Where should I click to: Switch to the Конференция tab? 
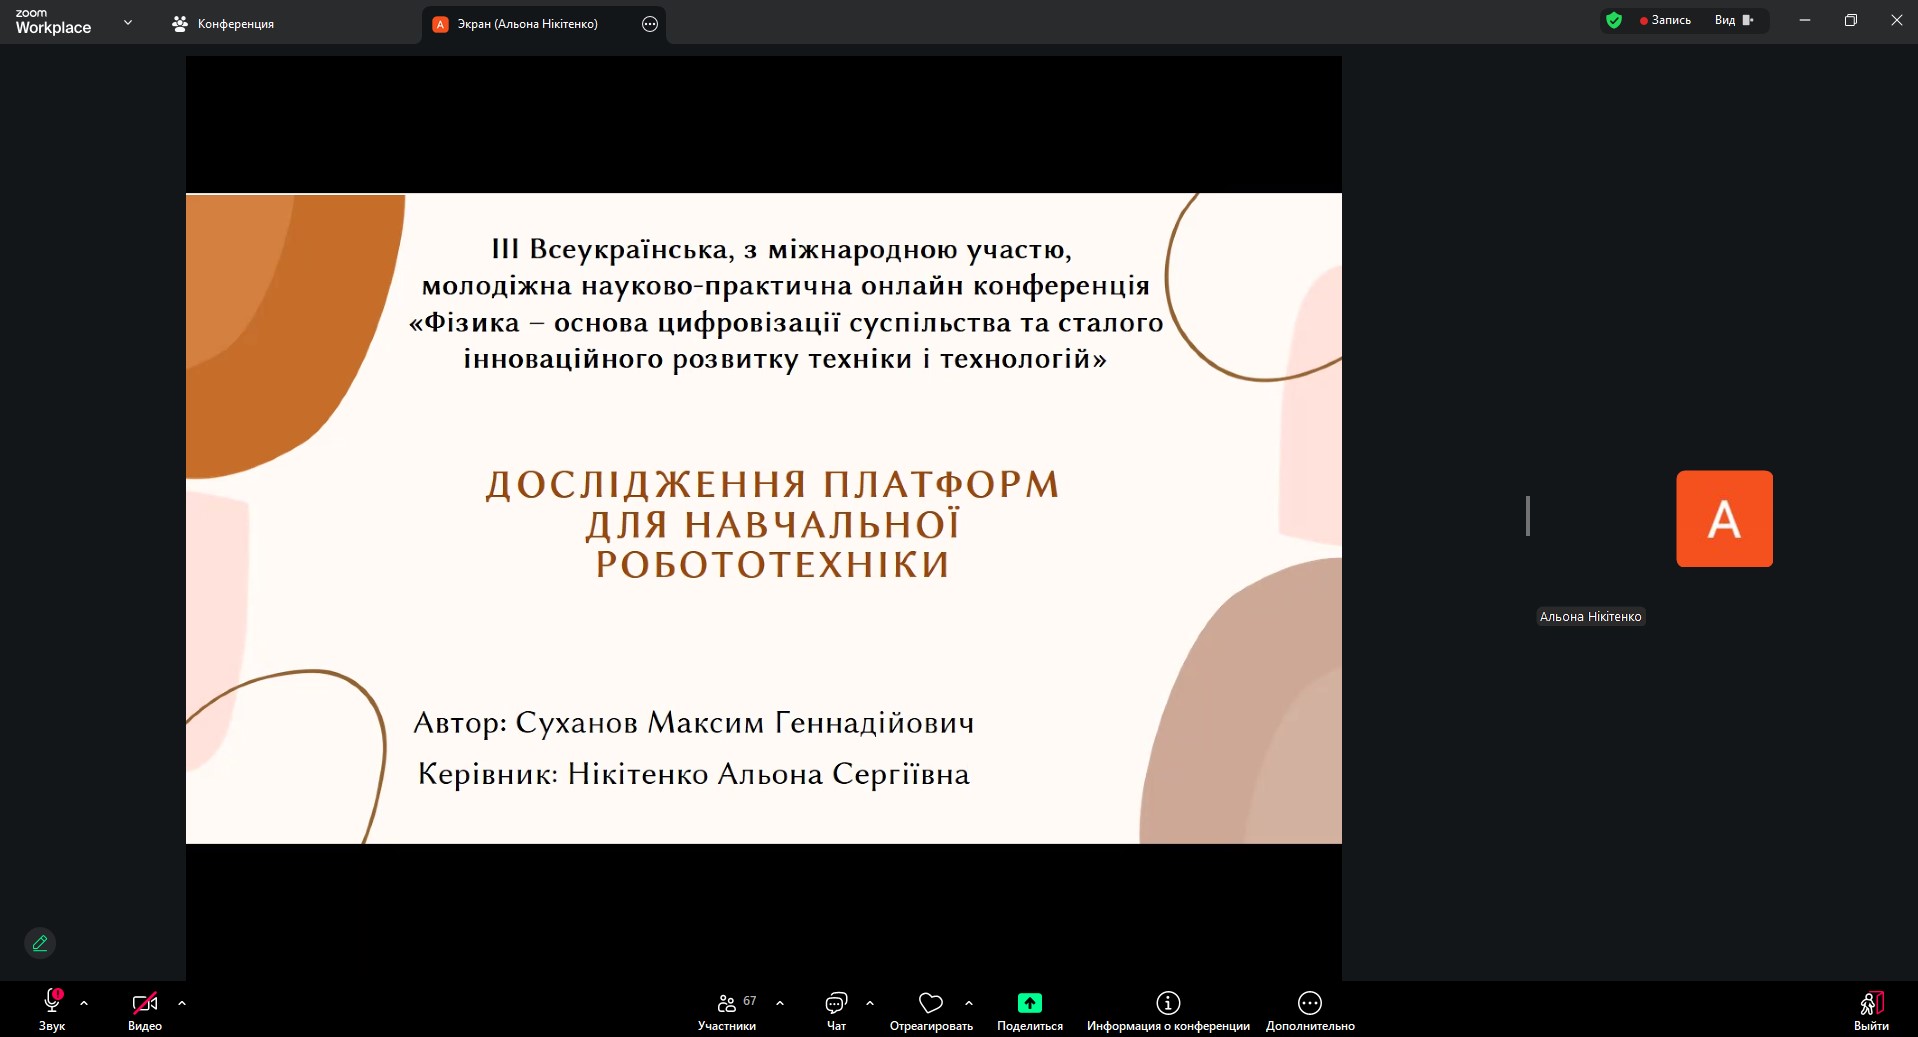coord(224,24)
